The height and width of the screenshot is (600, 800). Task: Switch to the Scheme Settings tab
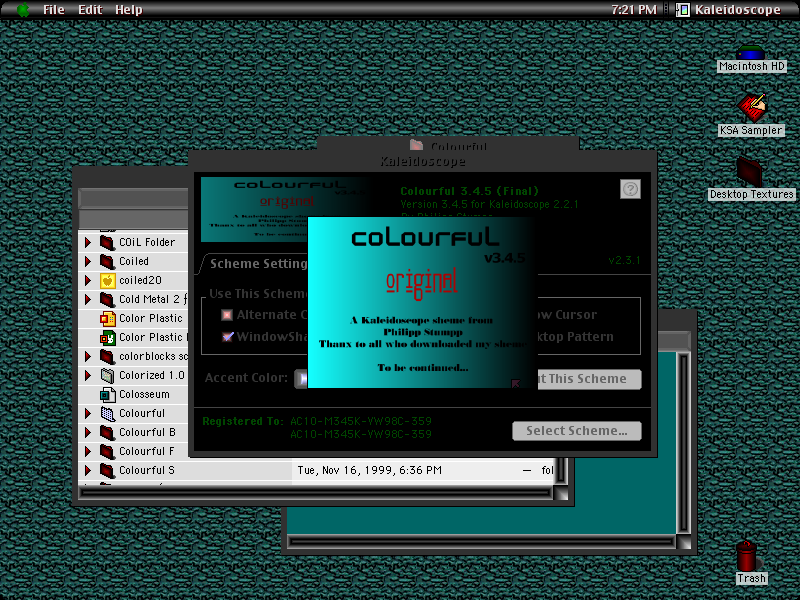click(258, 264)
